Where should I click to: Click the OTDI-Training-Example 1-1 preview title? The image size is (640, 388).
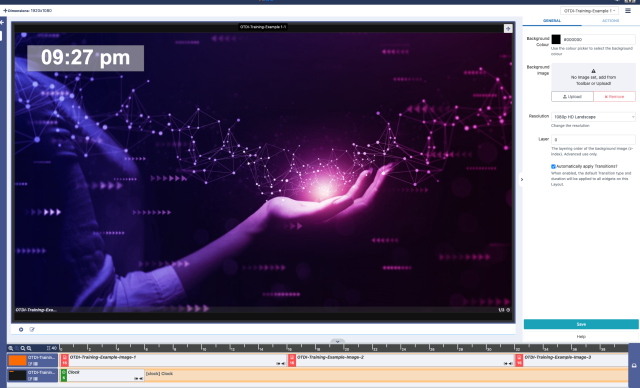(263, 27)
